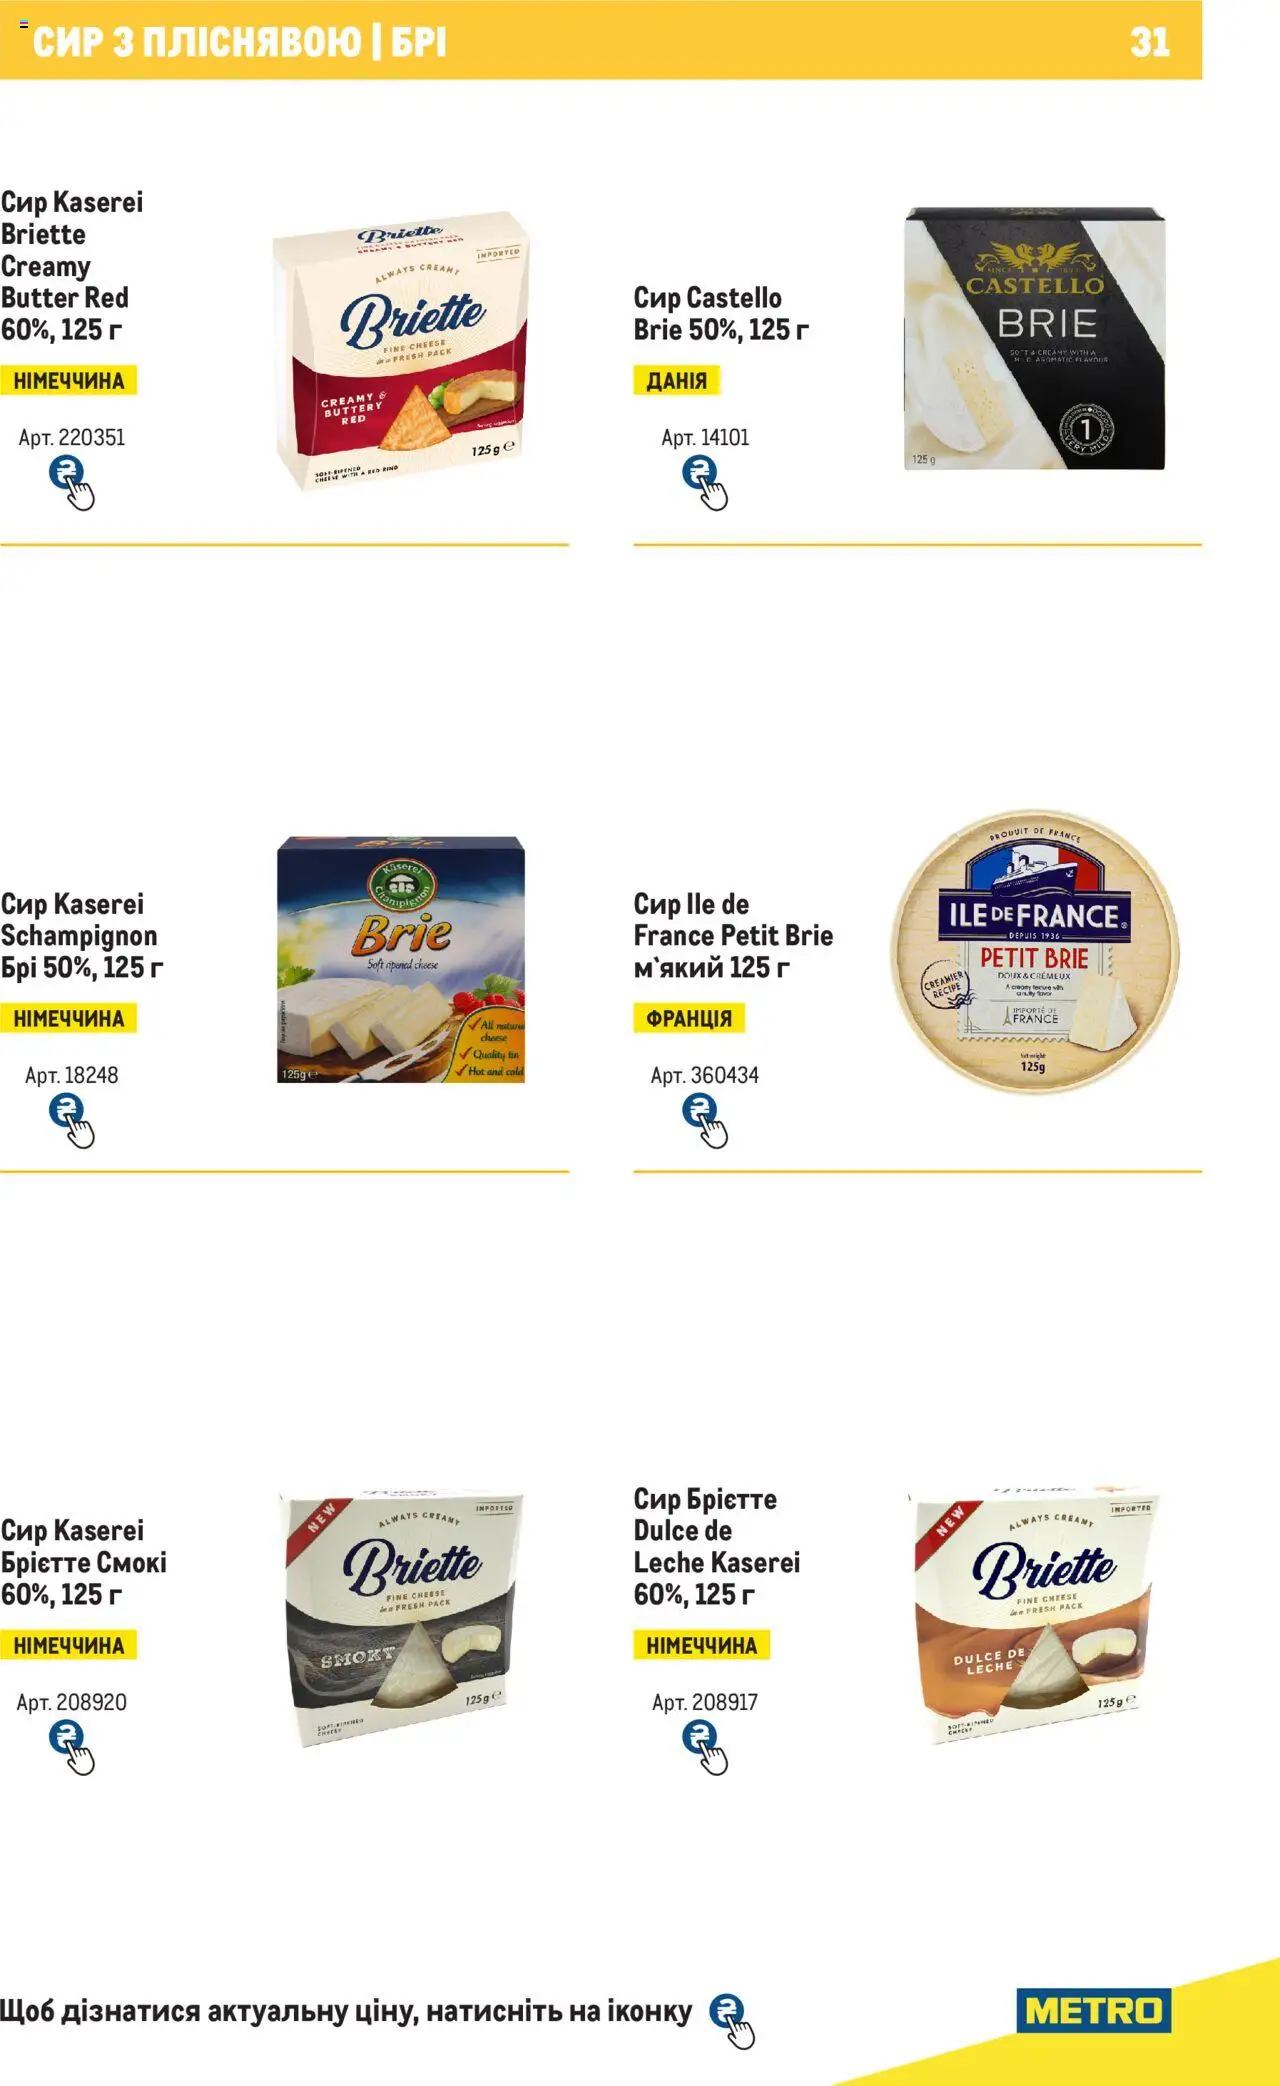Click price icon under Арт. 360434
1280x2086 pixels.
[x=704, y=1121]
